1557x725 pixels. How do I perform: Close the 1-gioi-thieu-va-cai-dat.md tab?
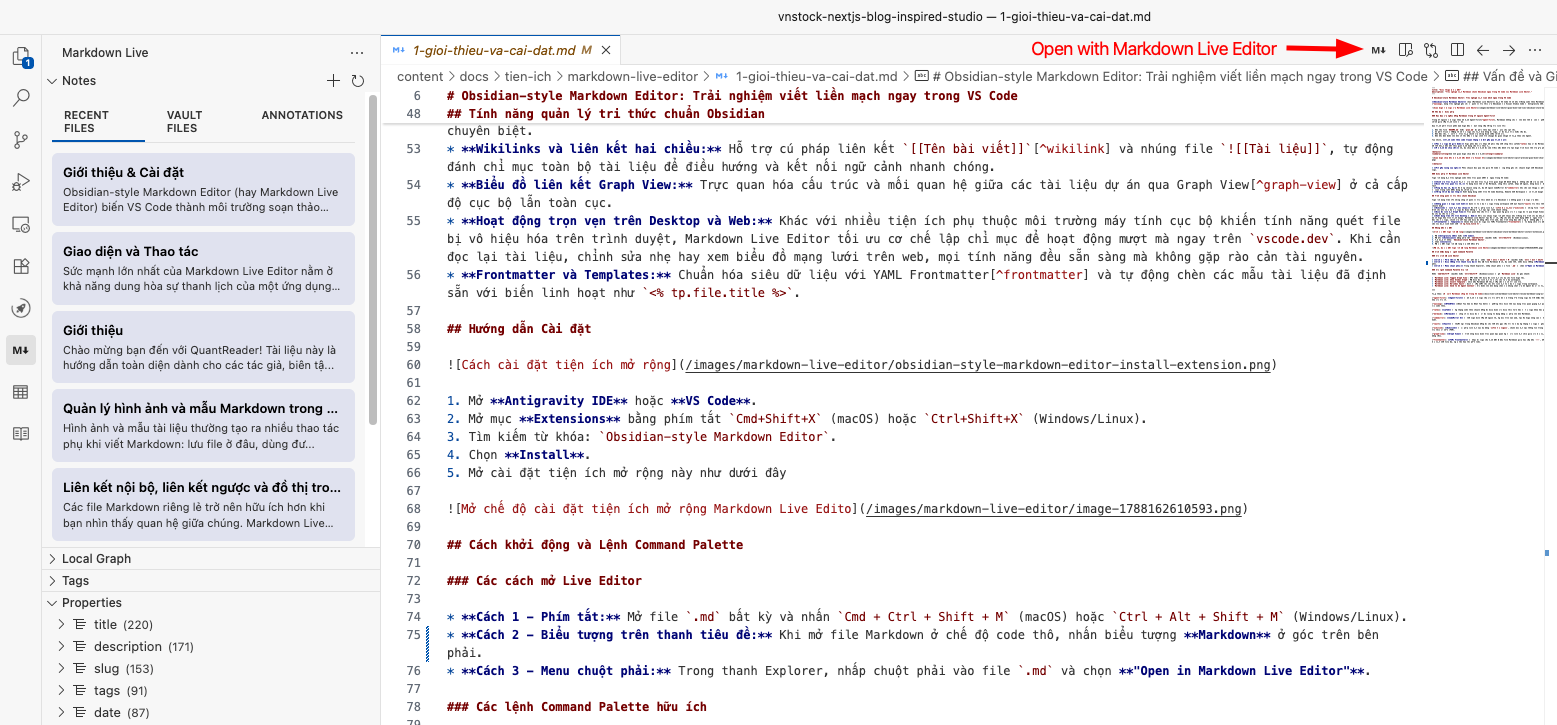(607, 49)
